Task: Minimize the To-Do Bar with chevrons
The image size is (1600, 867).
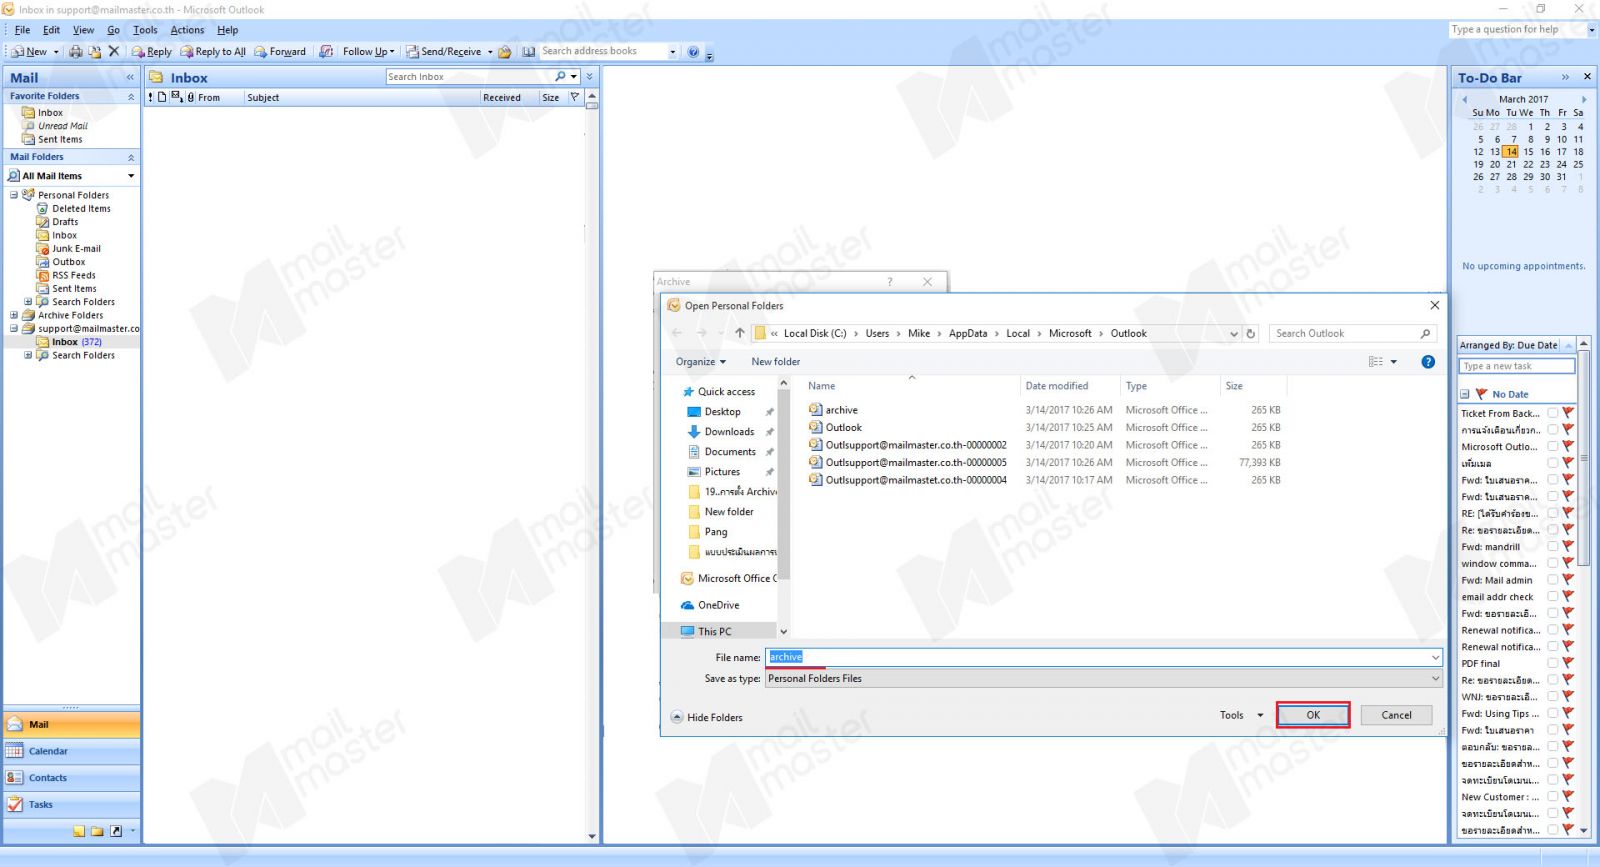Action: pos(1565,77)
